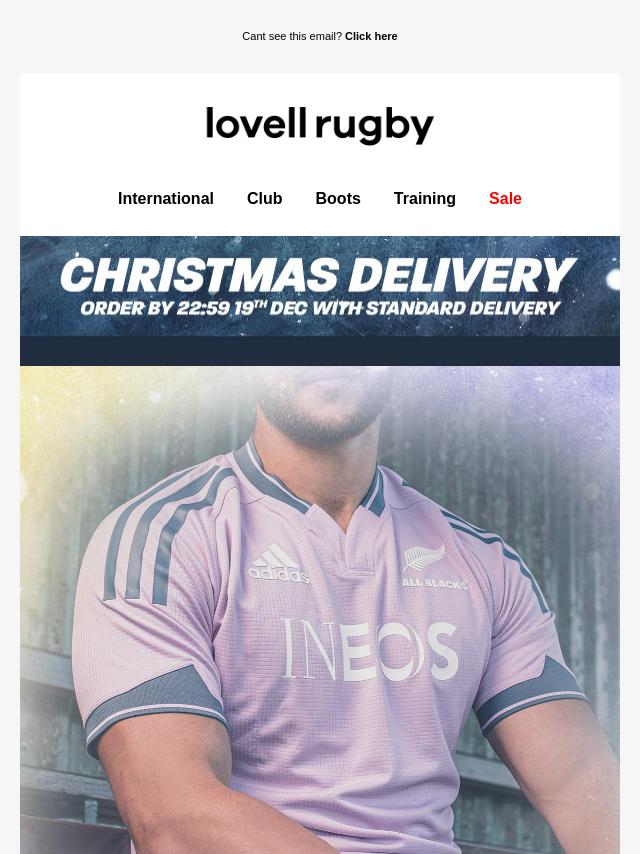The image size is (640, 854).
Task: Open the International menu item
Action: [166, 199]
